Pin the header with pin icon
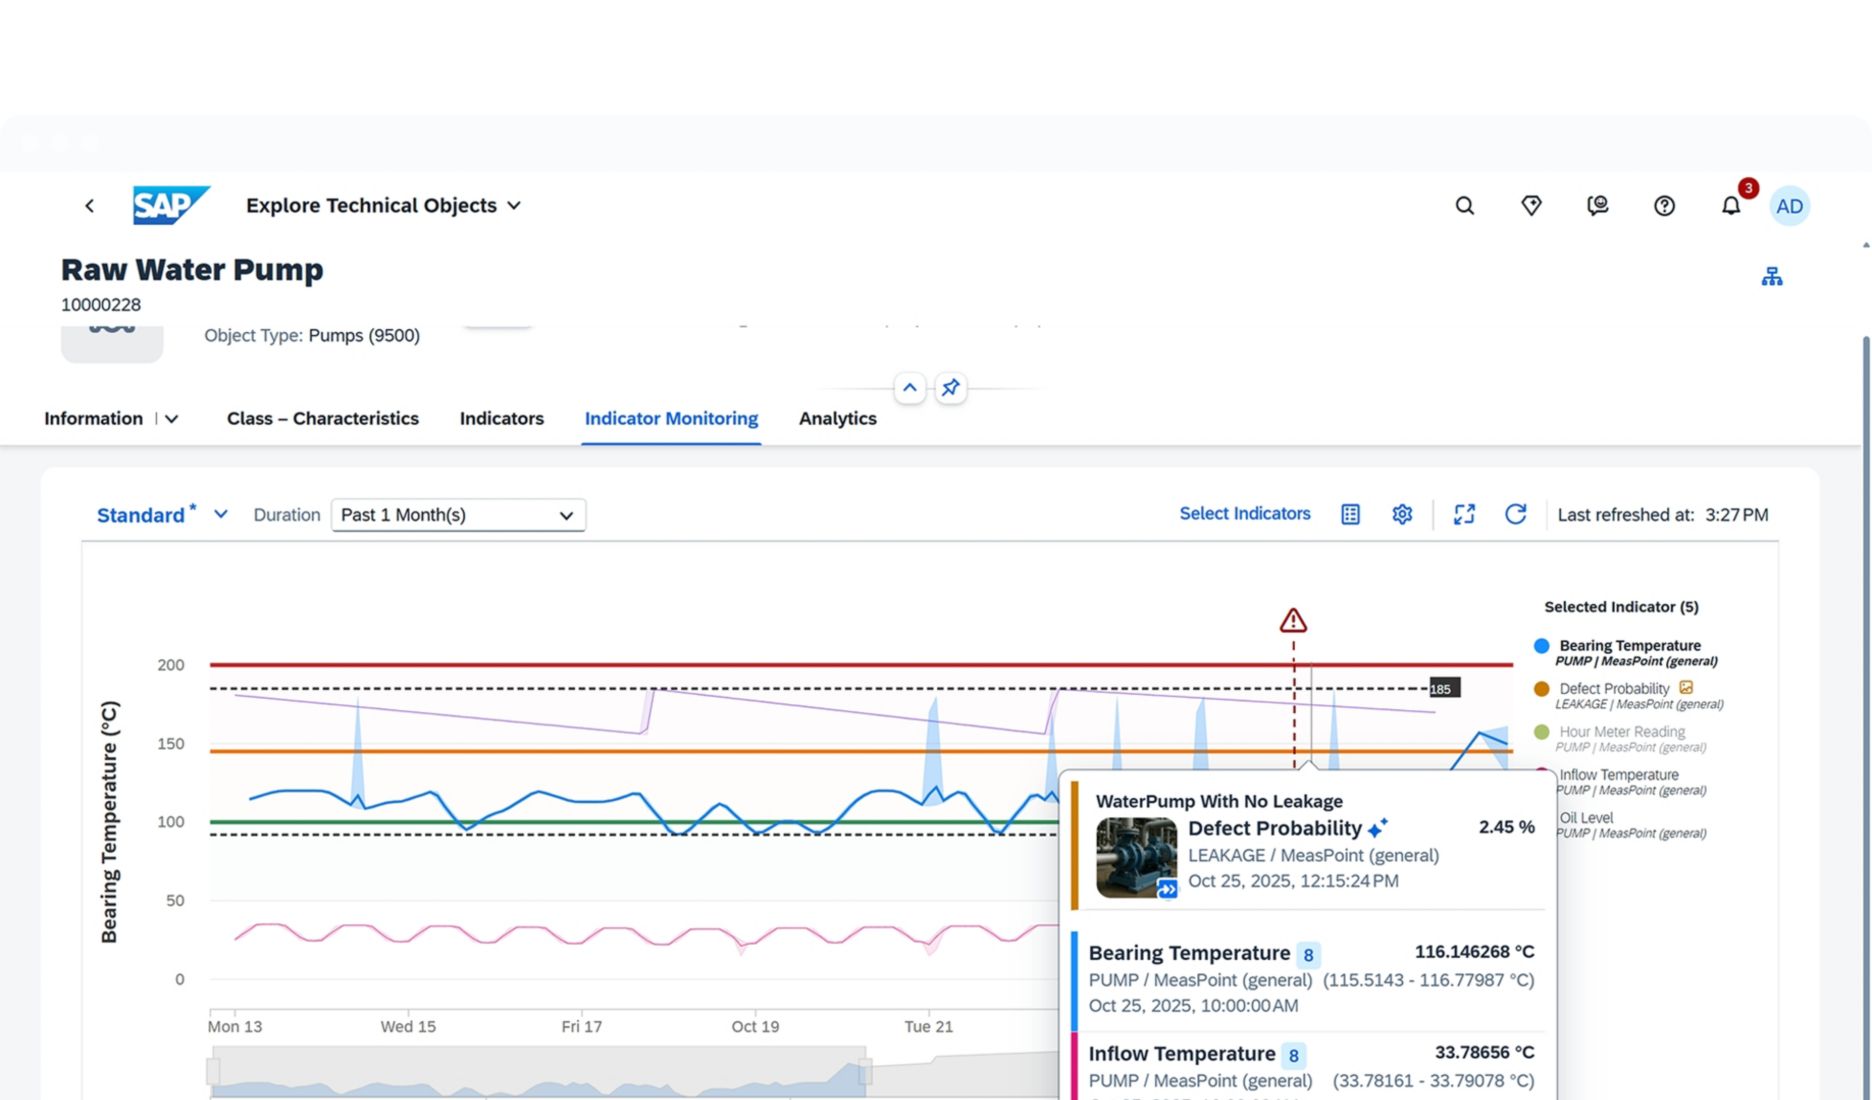Screen dimensions: 1872x1100 coord(950,388)
